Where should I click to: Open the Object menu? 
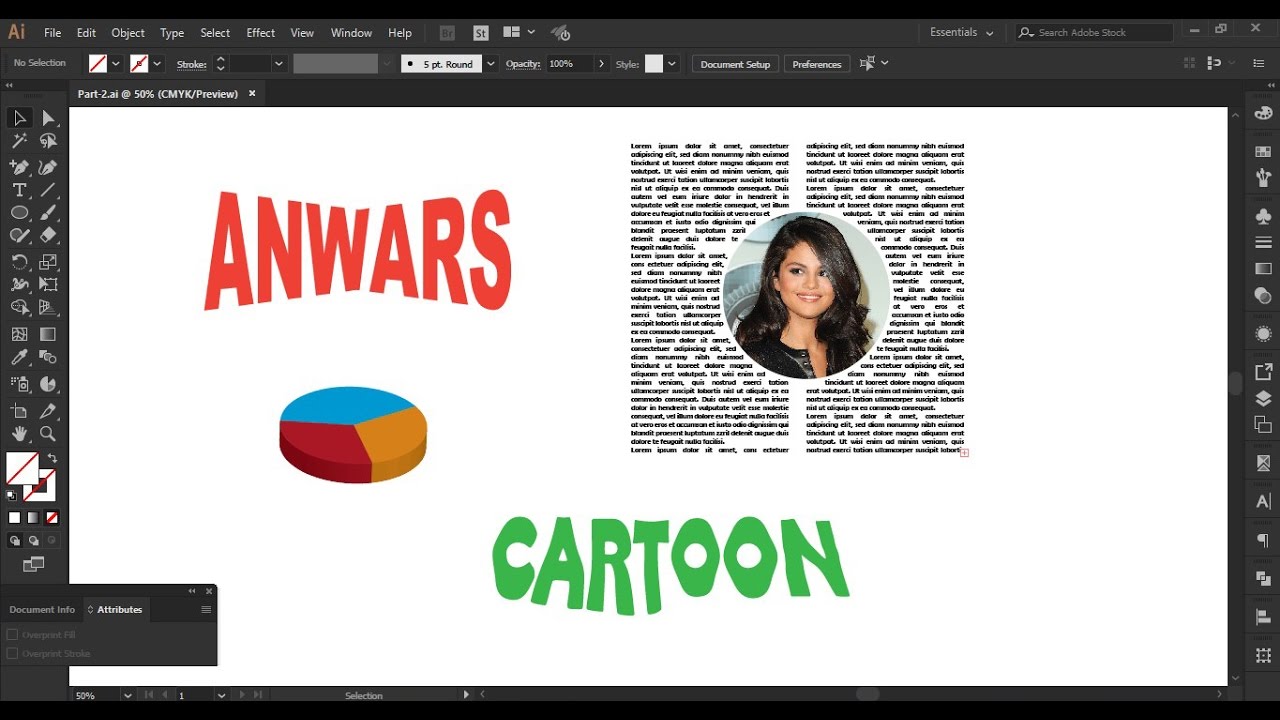(x=128, y=33)
